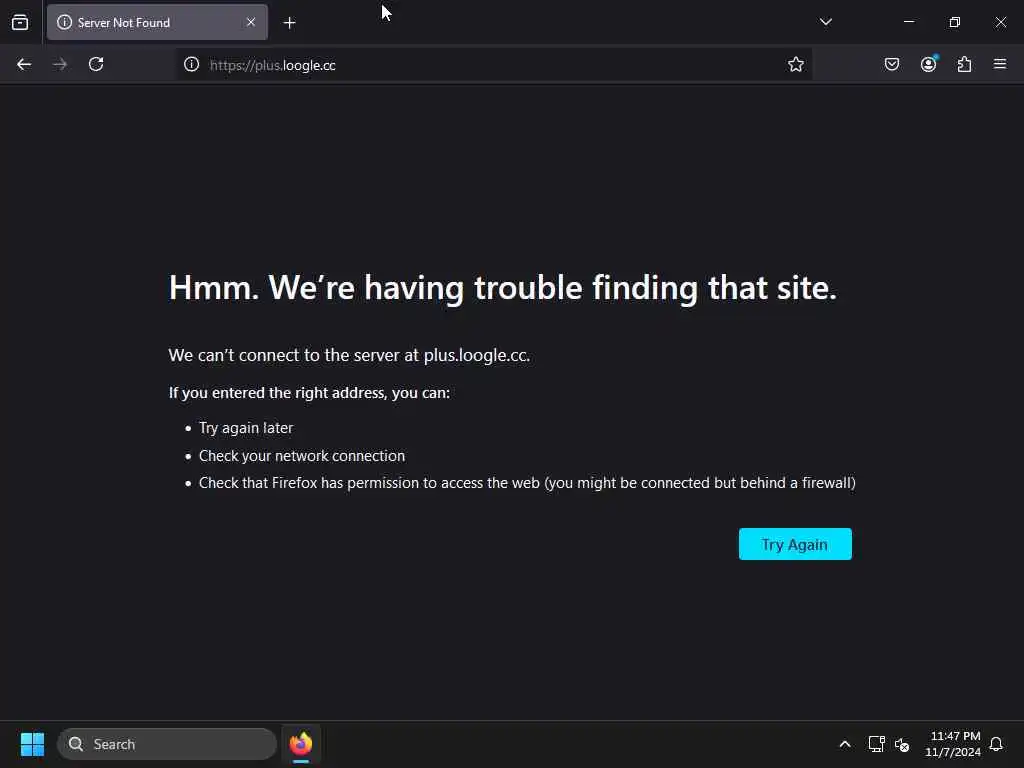Open the network status tray icon
1024x768 pixels.
(876, 744)
